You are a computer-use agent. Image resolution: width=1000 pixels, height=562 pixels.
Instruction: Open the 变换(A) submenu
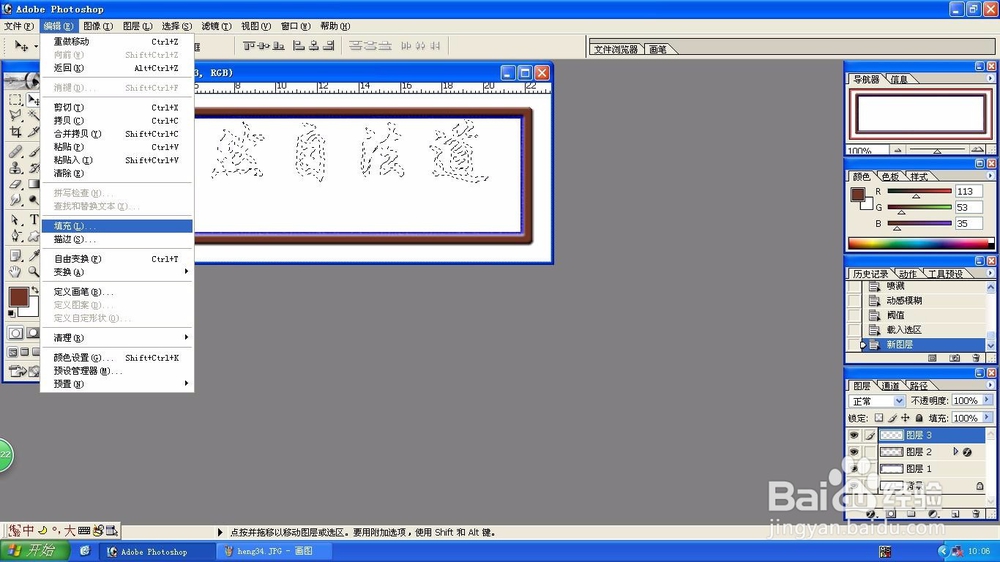117,272
